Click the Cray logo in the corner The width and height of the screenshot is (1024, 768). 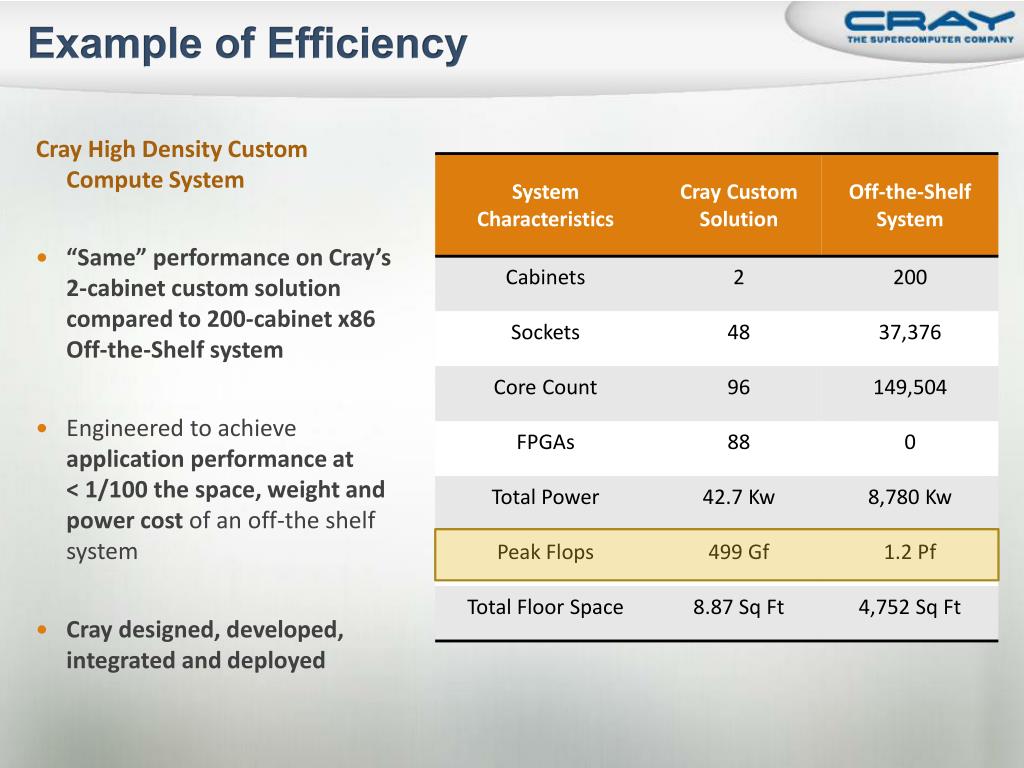point(929,27)
